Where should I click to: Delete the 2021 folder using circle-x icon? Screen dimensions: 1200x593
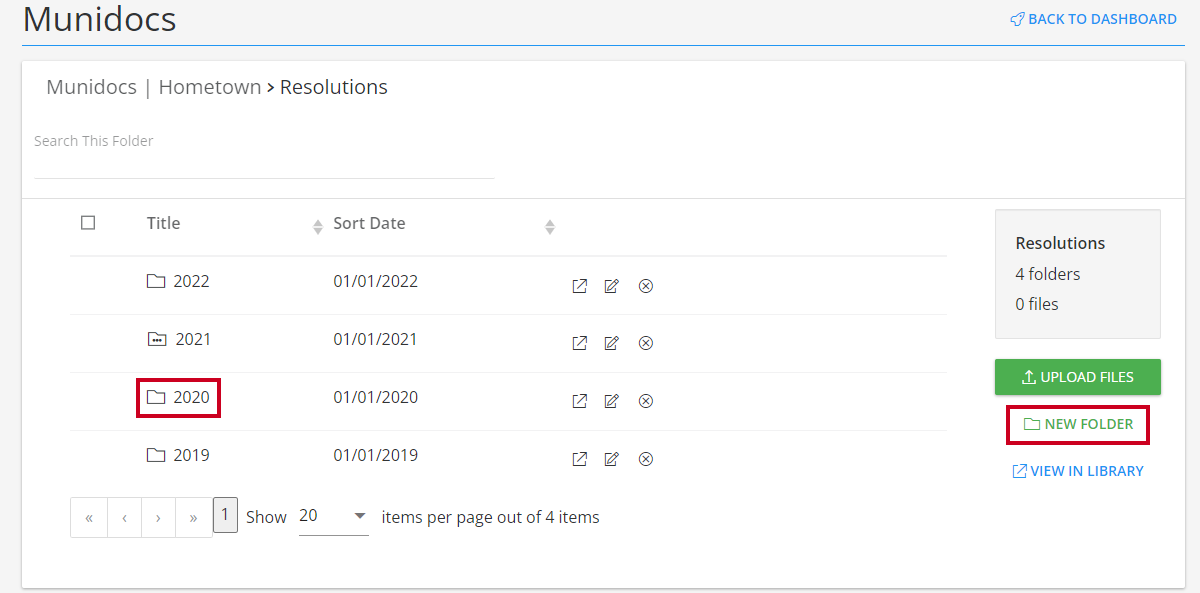pos(646,343)
